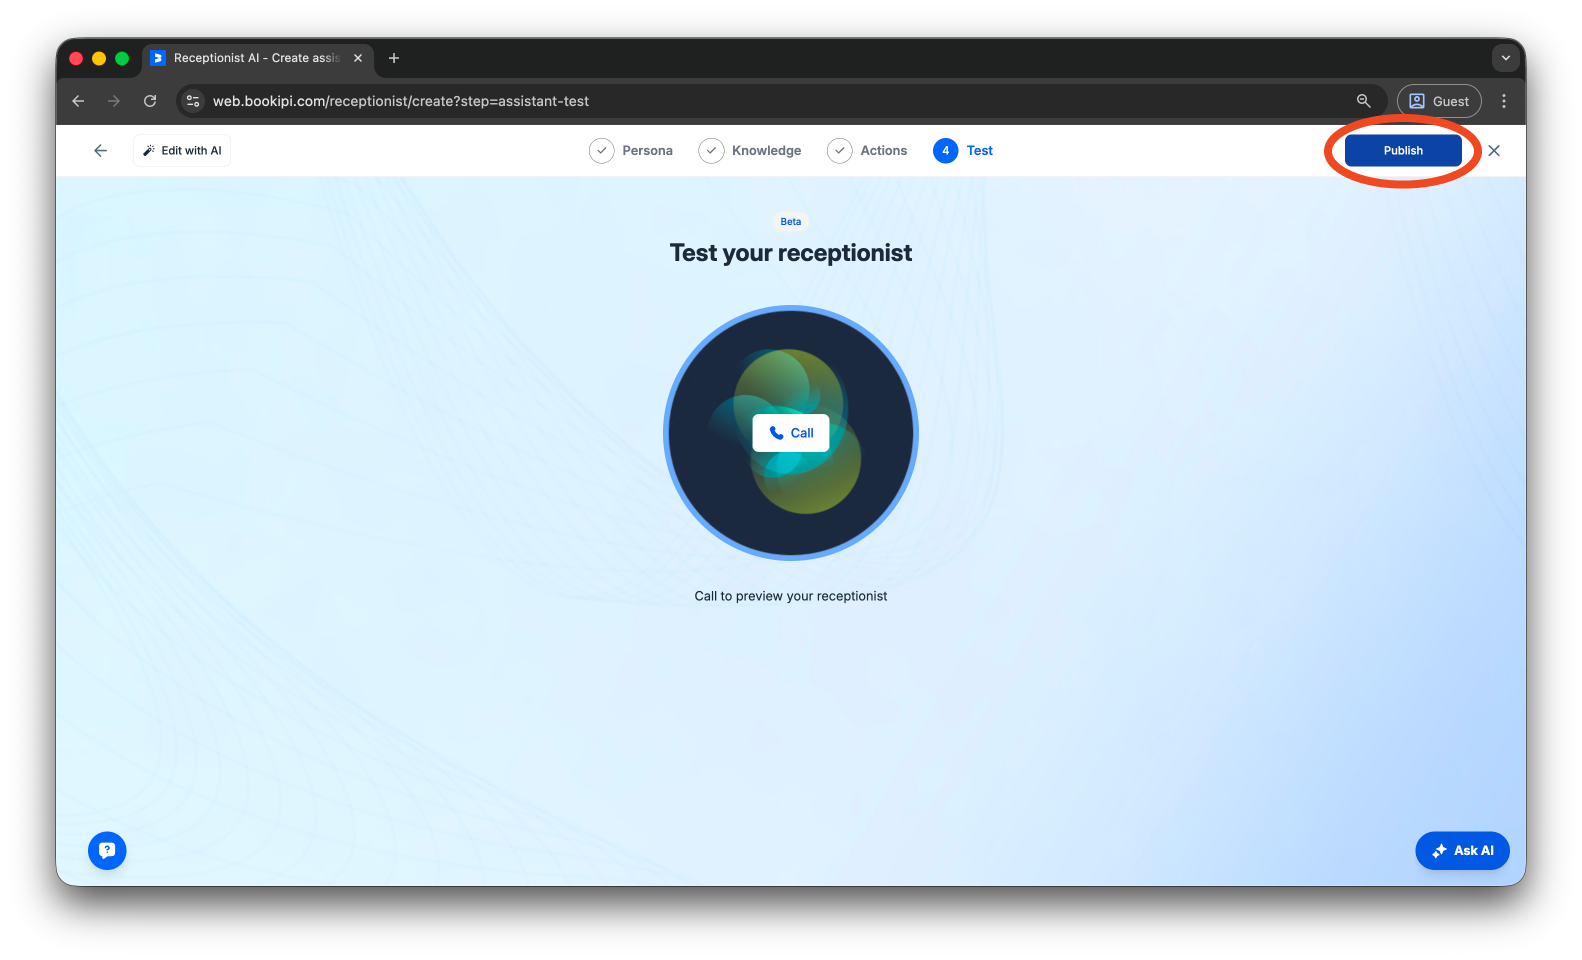Click the browser forward arrow
The height and width of the screenshot is (960, 1582).
tap(114, 101)
